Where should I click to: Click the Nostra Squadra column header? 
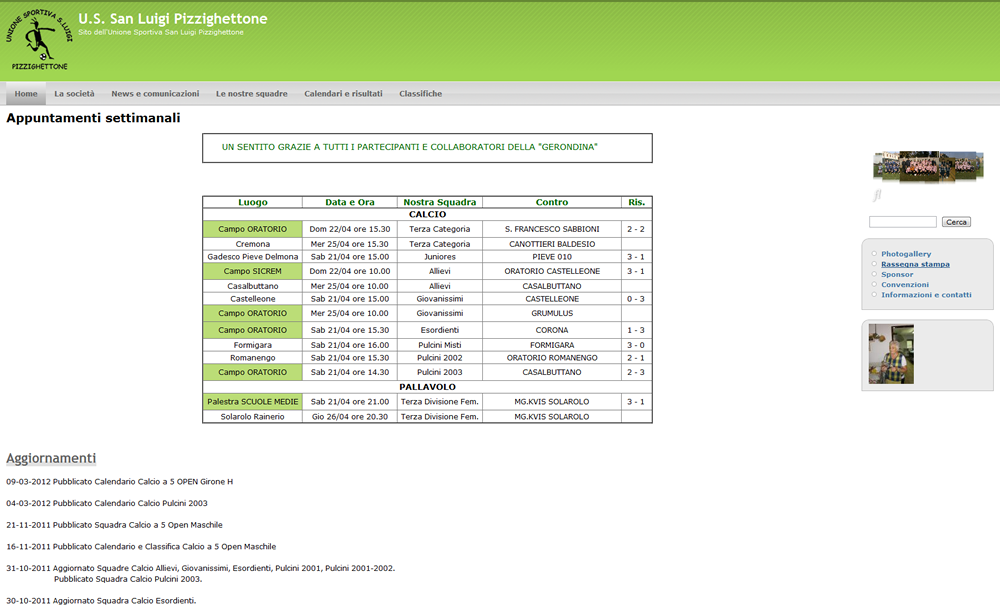[x=439, y=202]
